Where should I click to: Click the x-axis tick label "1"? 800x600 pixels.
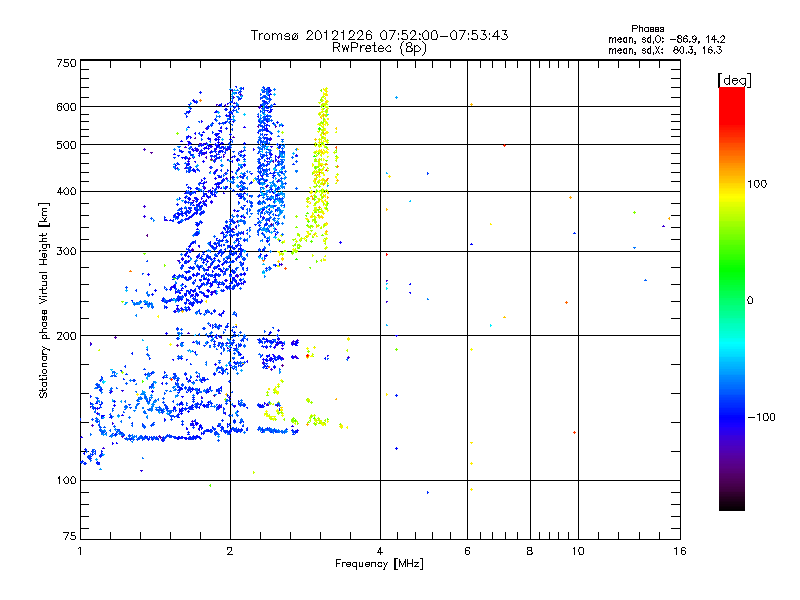click(80, 551)
